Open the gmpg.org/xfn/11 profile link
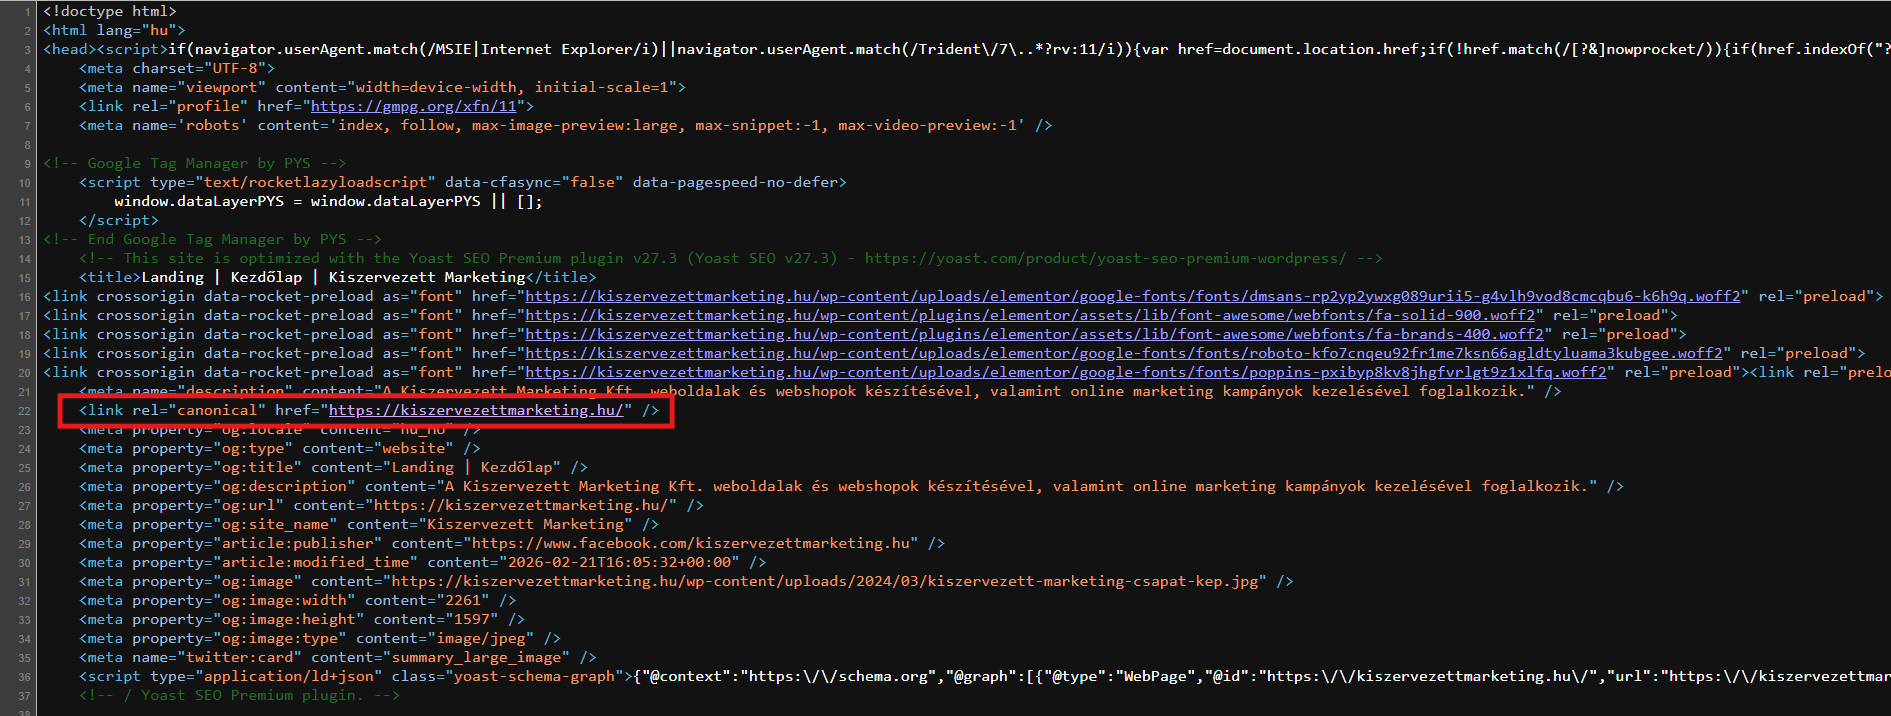1891x716 pixels. pyautogui.click(x=414, y=106)
